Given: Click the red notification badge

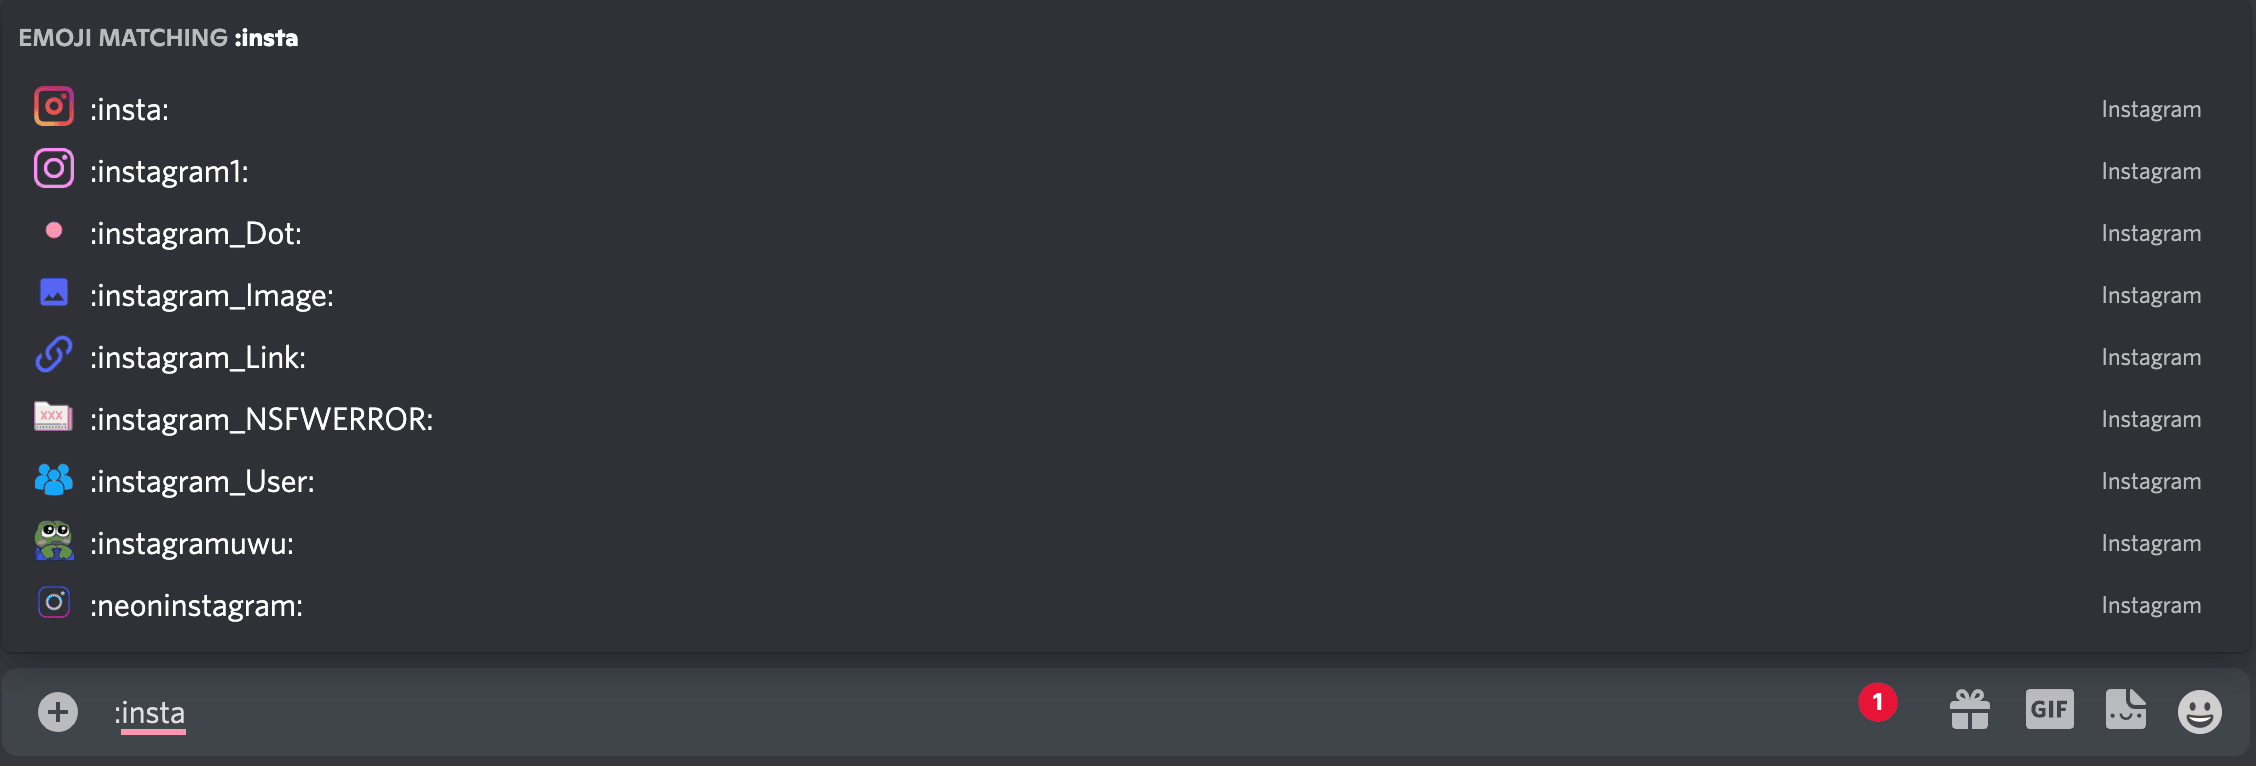Looking at the screenshot, I should (x=1877, y=702).
